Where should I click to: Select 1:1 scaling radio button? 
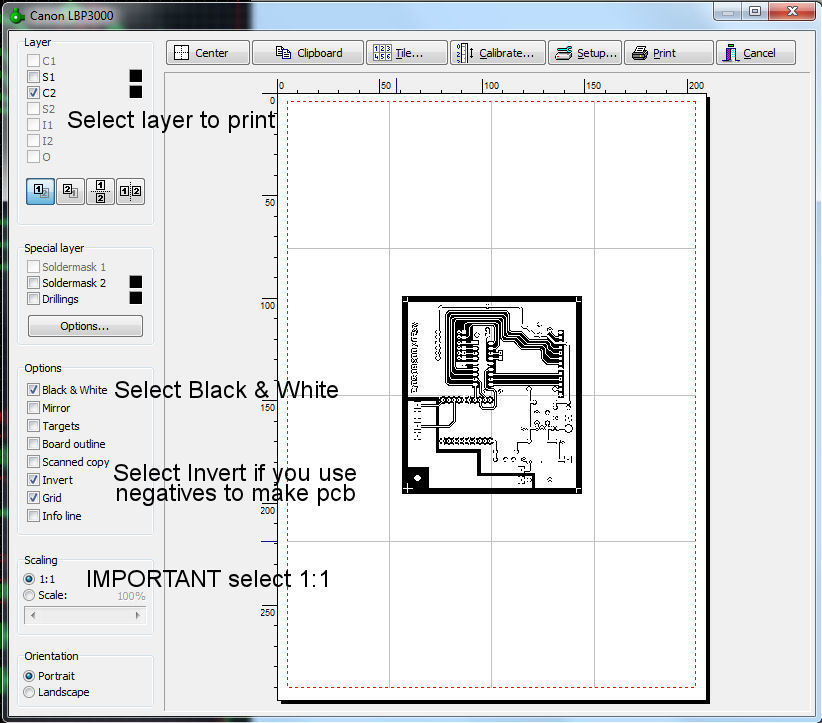[29, 579]
